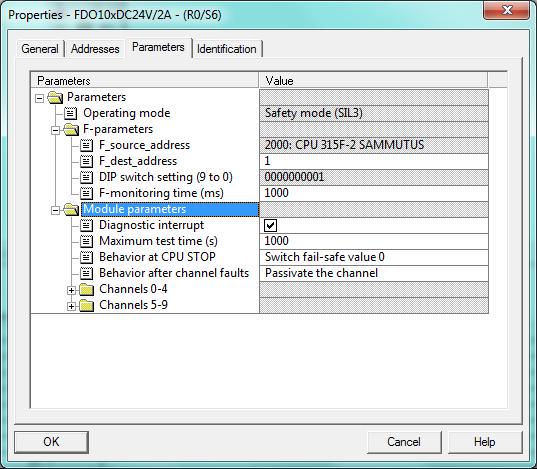Screen dimensions: 537x469
Task: Collapse the F-parameters node
Action: (x=55, y=131)
